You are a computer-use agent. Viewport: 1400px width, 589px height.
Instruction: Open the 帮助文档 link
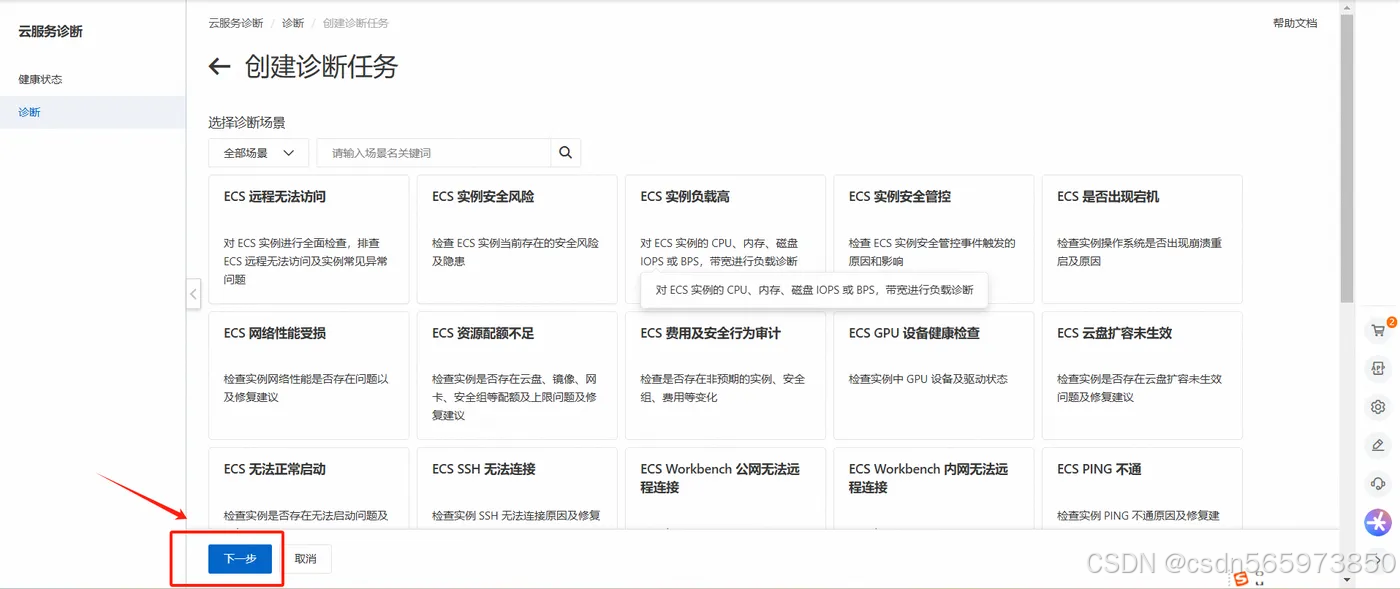[1295, 22]
